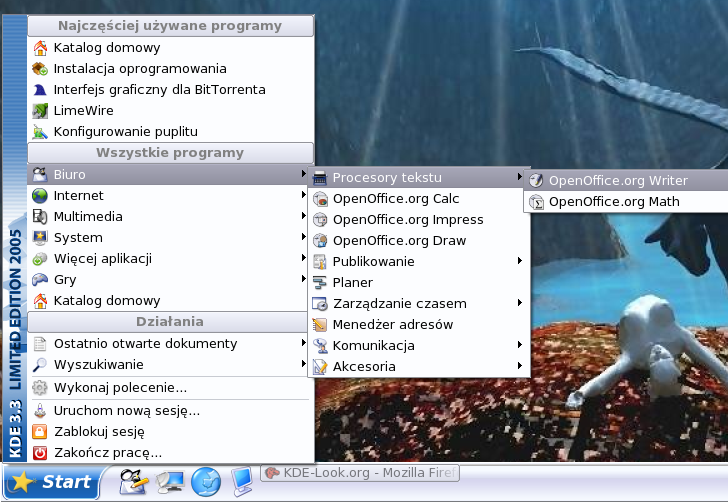
Task: Click the OpenOffice.org Writer icon
Action: point(536,181)
